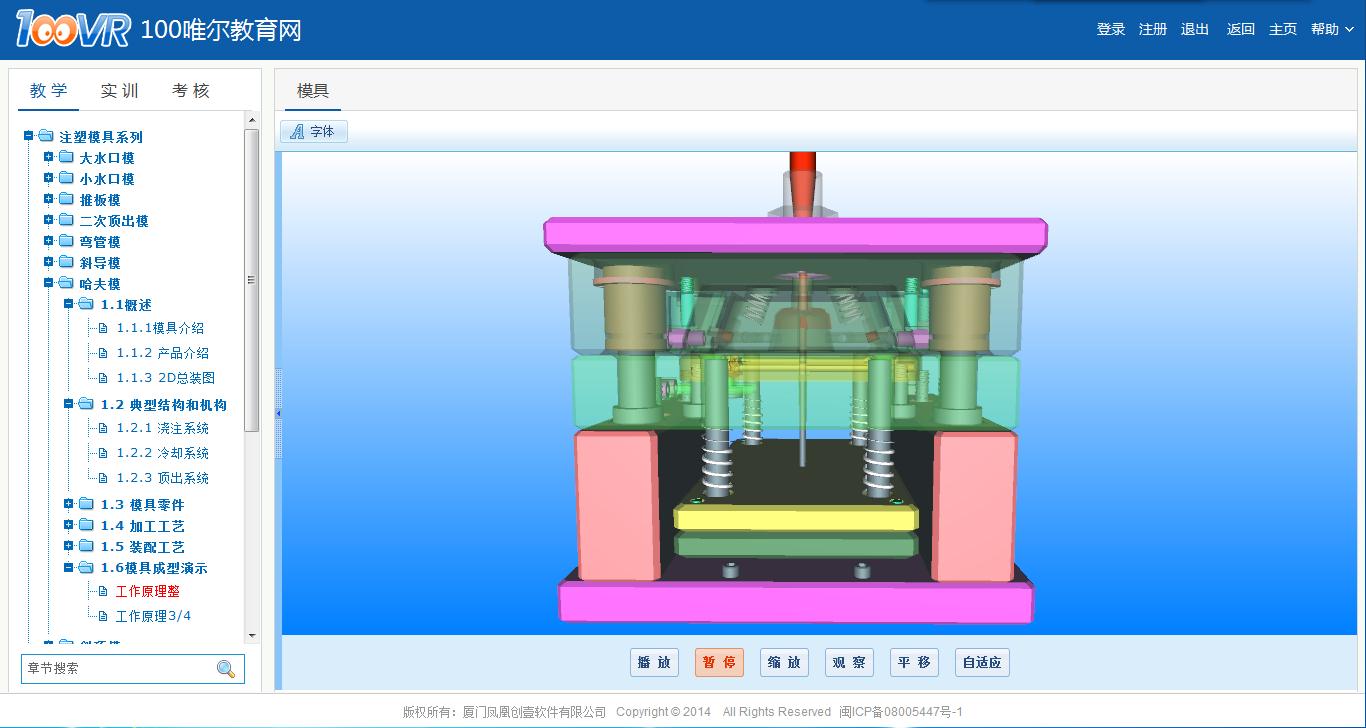
Task: Click the 大水口模 folder icon
Action: (66, 158)
